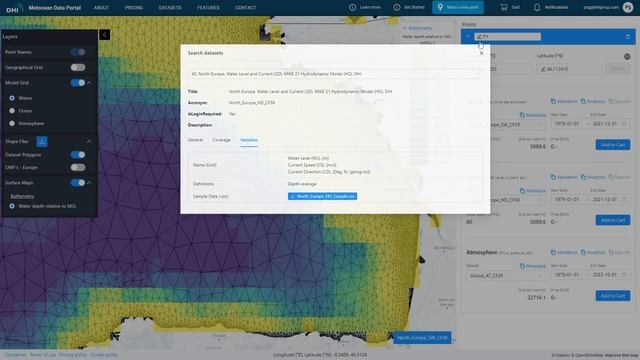Select Ocean model grid radio
This screenshot has width=640, height=360.
click(x=12, y=111)
